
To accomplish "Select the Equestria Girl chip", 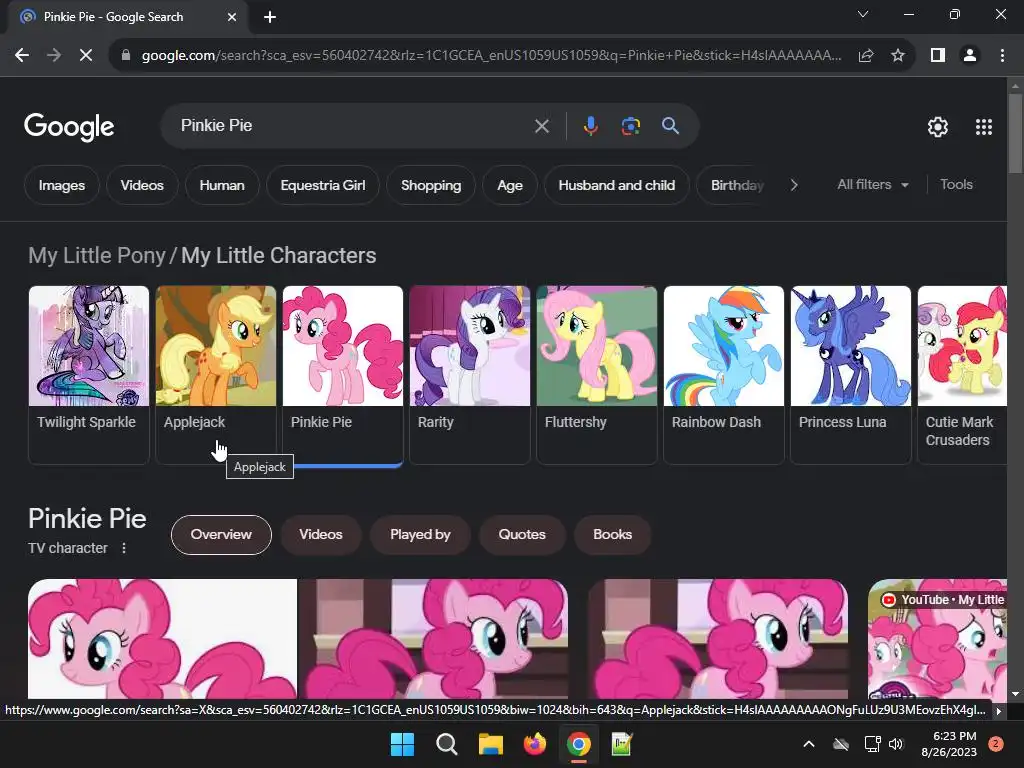I will coord(323,185).
